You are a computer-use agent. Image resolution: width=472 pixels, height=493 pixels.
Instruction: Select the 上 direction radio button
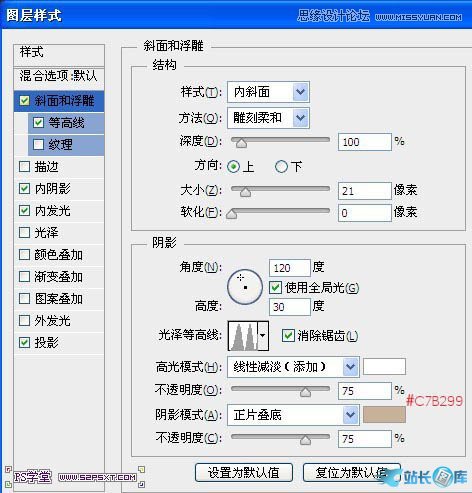233,166
